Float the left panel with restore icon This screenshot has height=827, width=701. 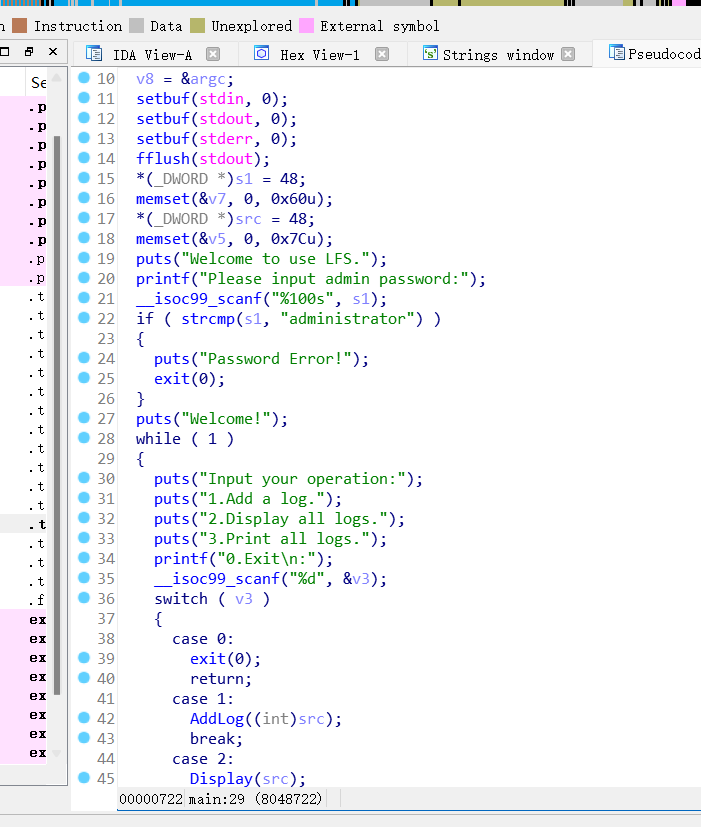click(x=29, y=51)
